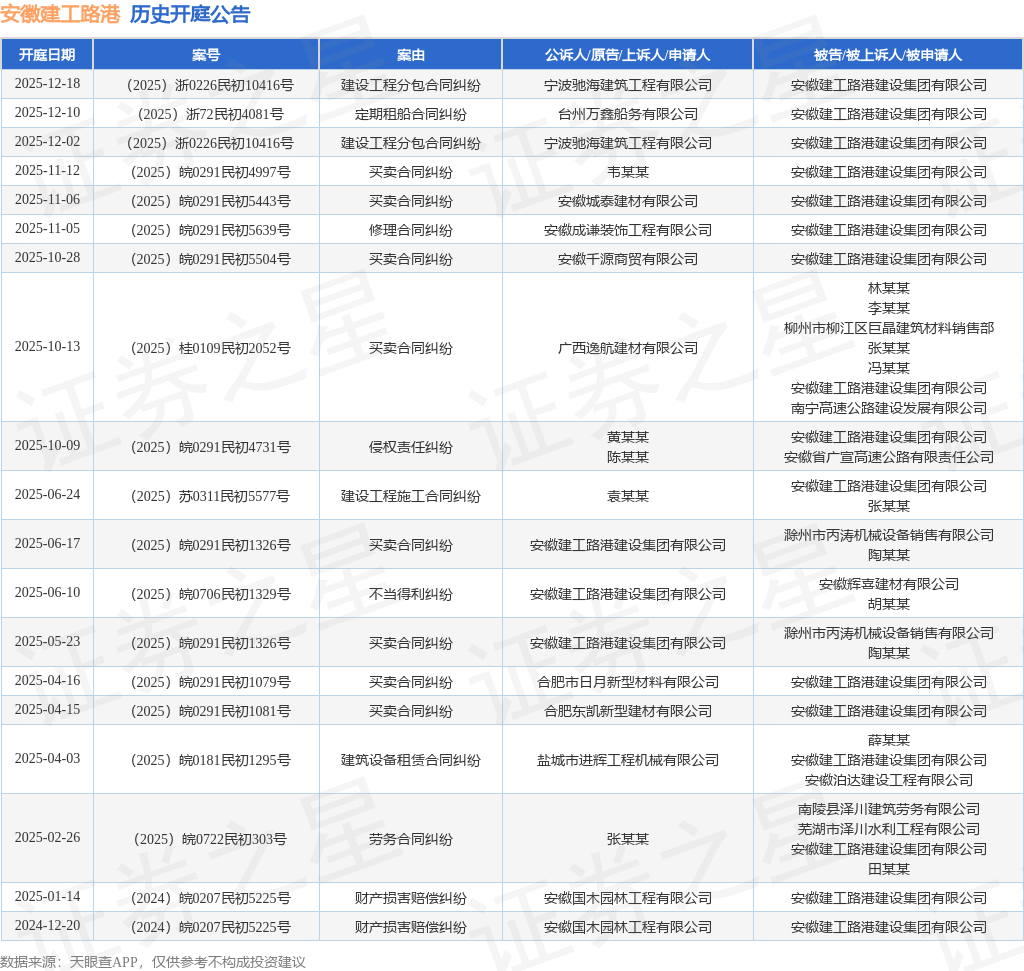
Task: Select case number (2025)浙72民初4081号
Action: click(x=210, y=114)
